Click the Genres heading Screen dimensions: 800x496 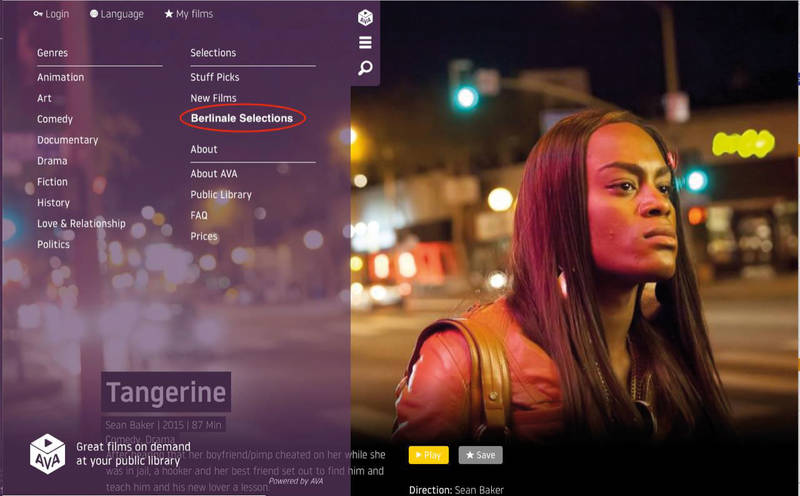[x=53, y=53]
